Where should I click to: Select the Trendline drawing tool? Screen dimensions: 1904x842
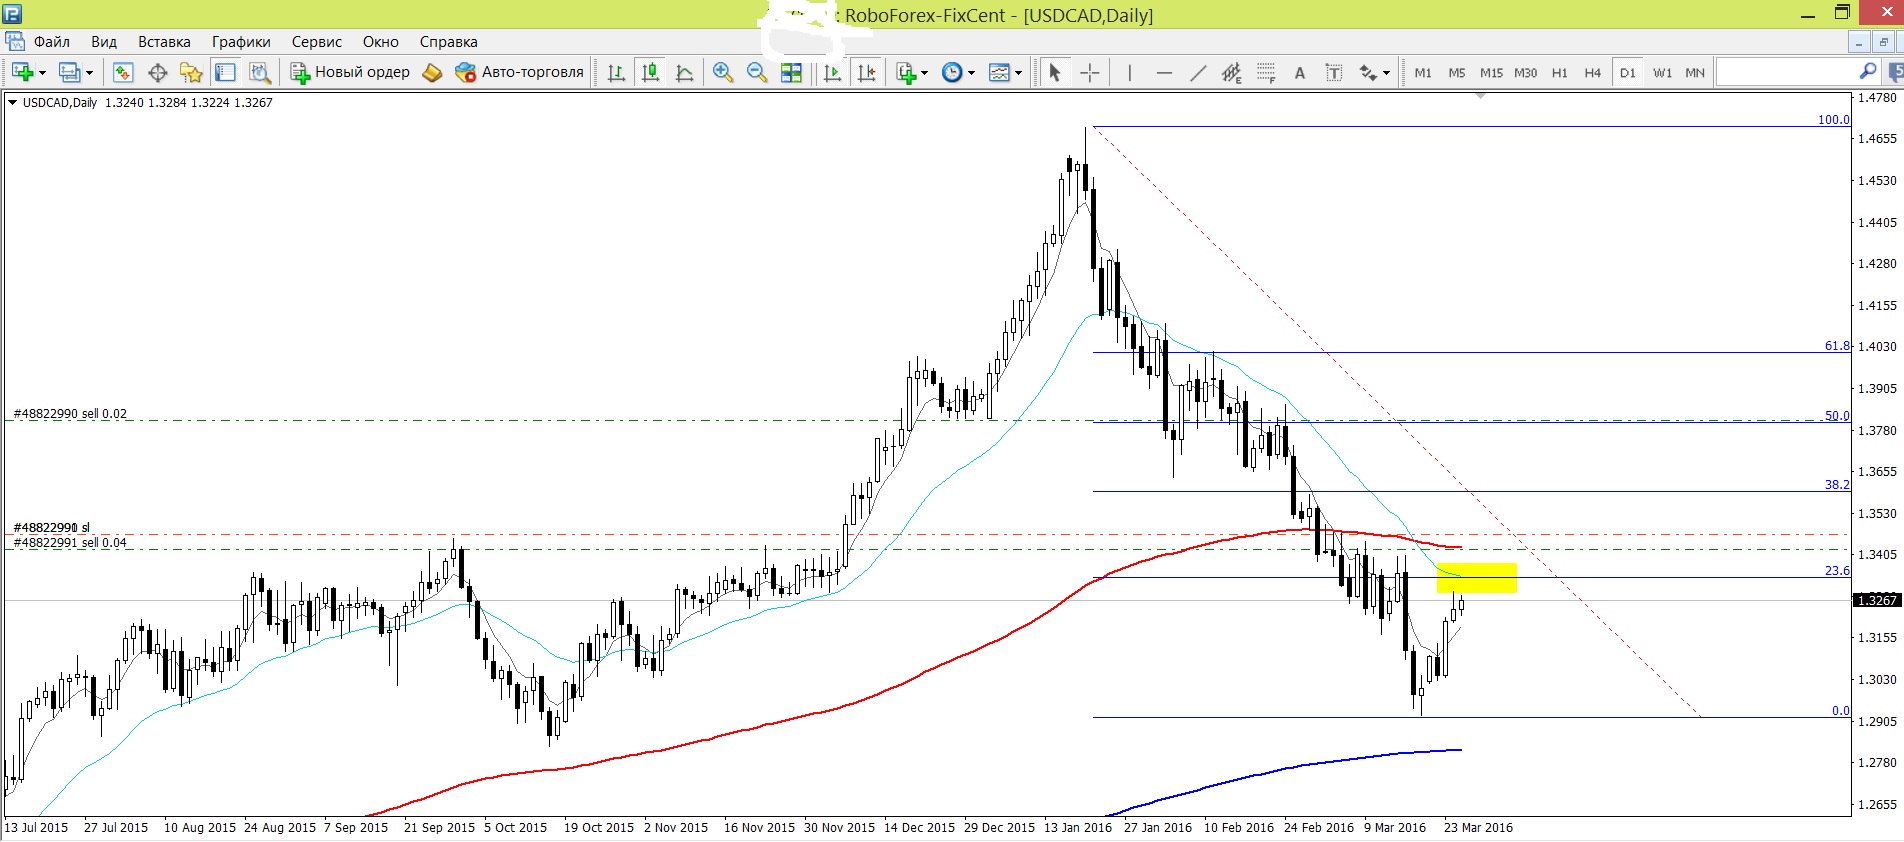pos(1198,72)
